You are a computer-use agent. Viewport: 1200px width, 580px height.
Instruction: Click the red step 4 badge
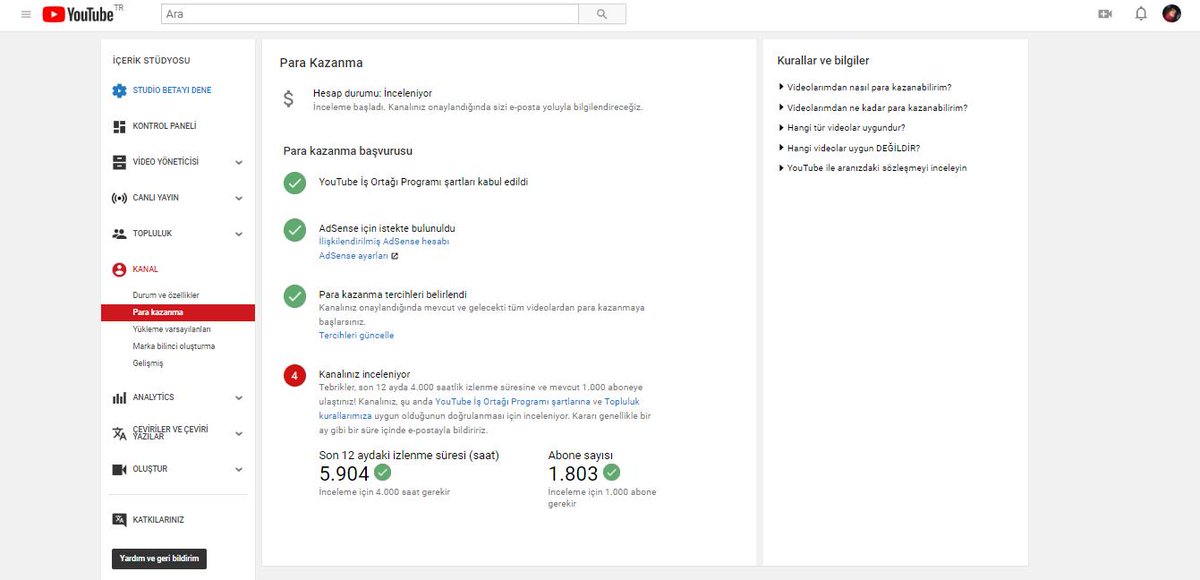[294, 376]
